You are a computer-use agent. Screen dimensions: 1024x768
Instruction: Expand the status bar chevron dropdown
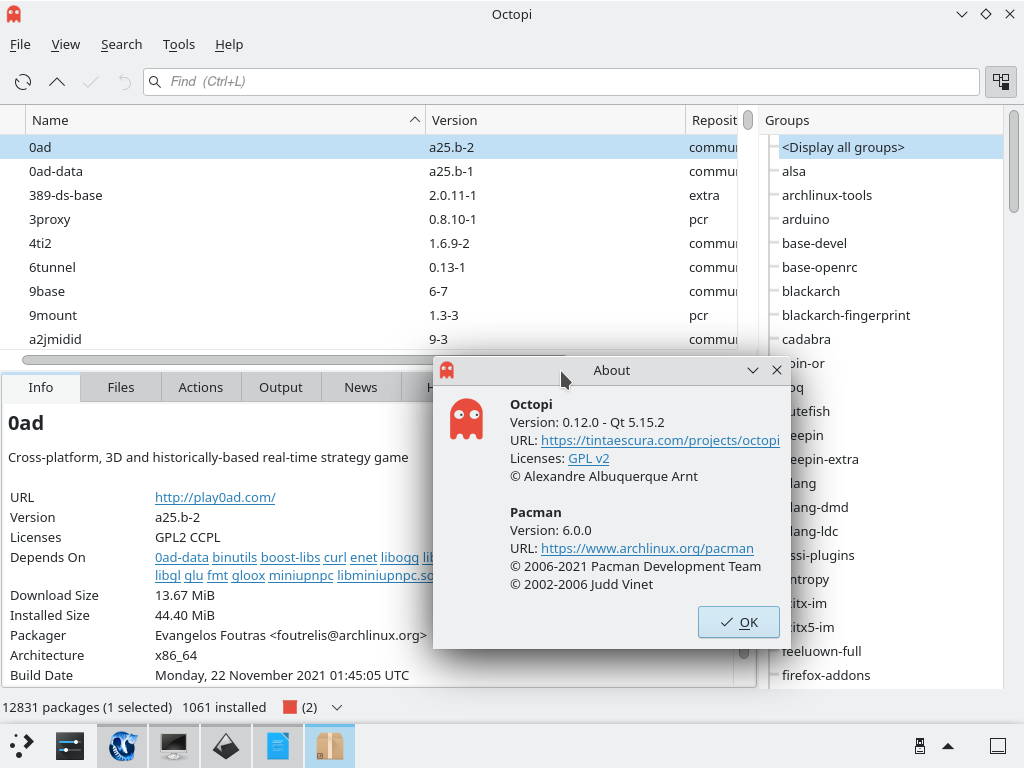click(x=337, y=707)
